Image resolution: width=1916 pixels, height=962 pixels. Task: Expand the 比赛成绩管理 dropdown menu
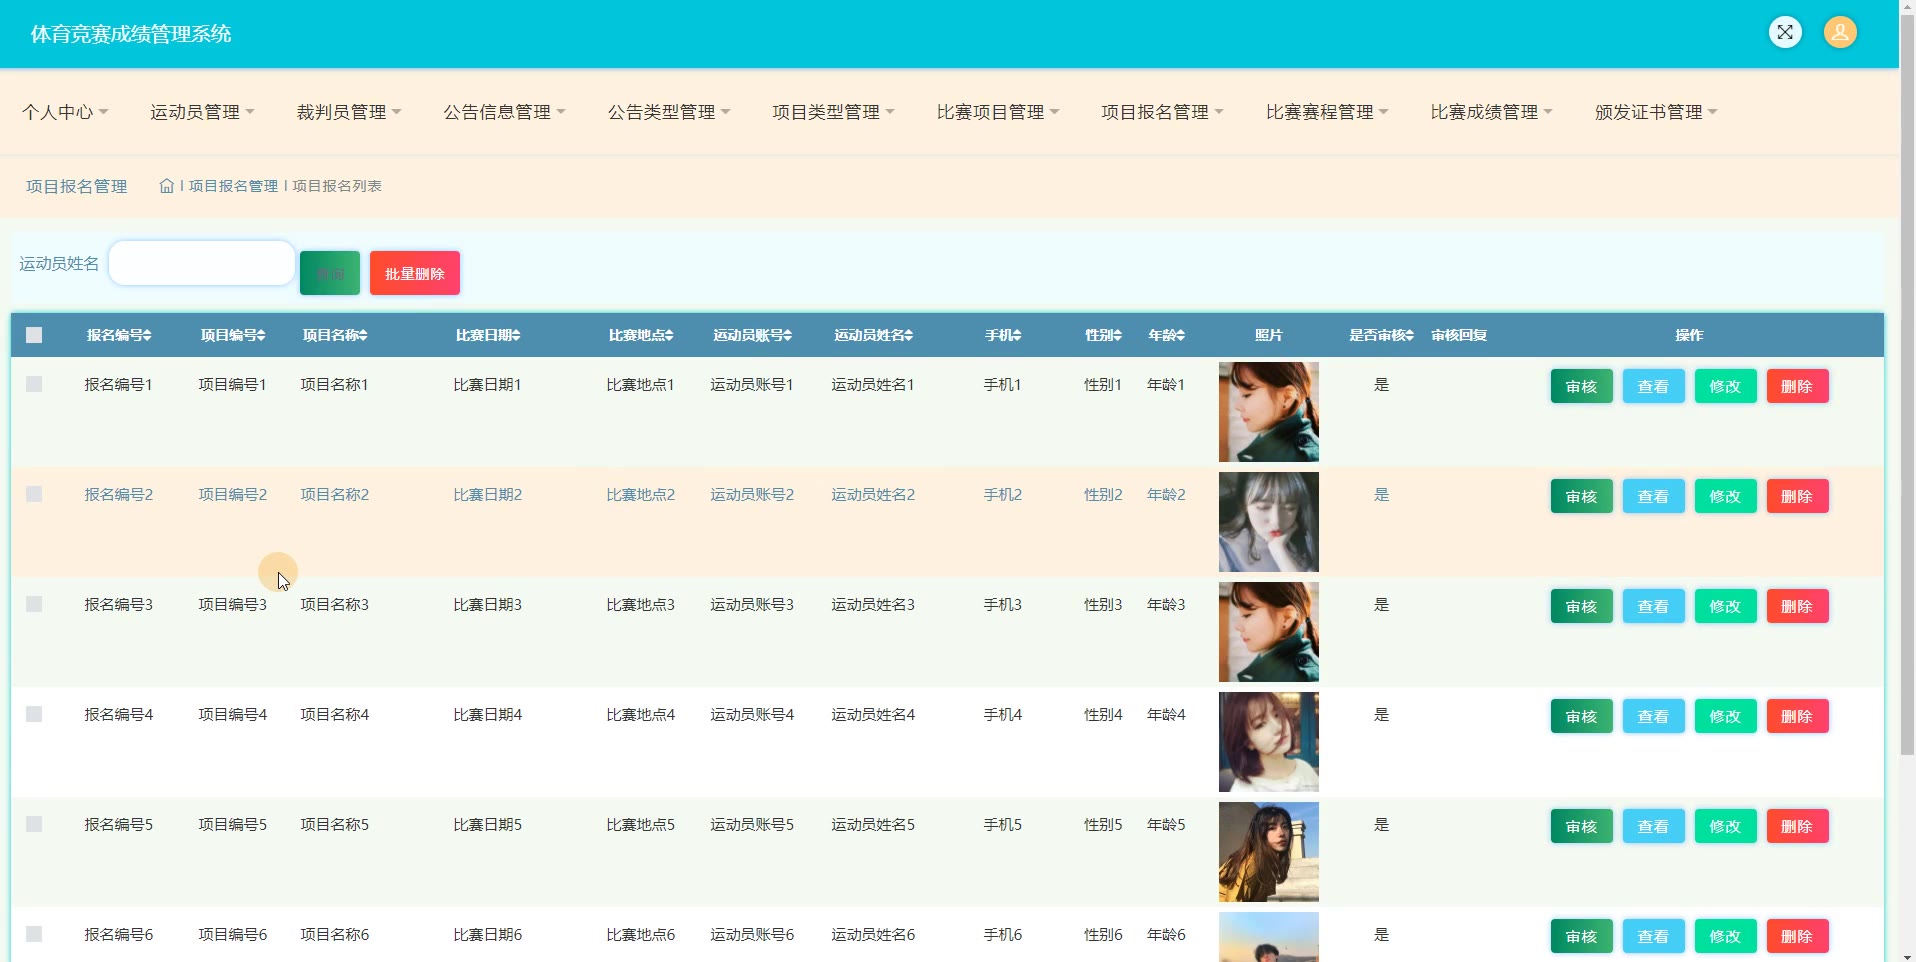coord(1491,112)
